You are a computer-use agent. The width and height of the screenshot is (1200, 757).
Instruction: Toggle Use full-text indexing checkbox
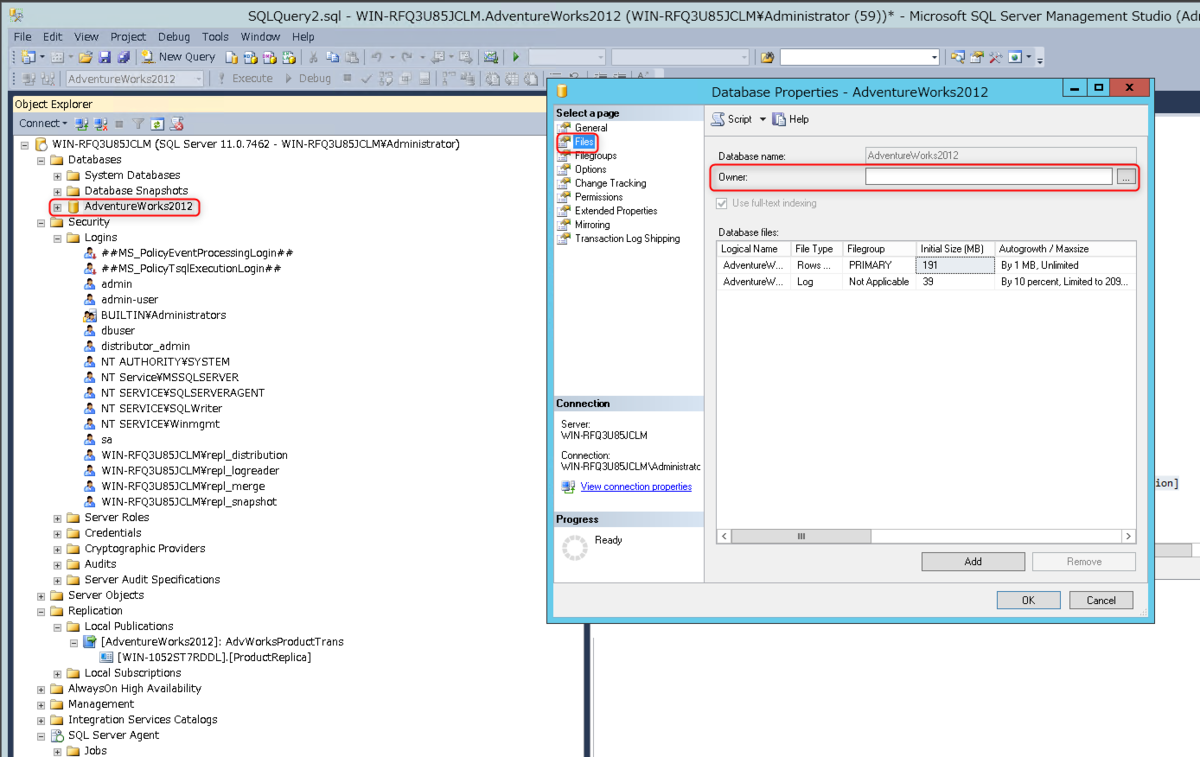(722, 203)
